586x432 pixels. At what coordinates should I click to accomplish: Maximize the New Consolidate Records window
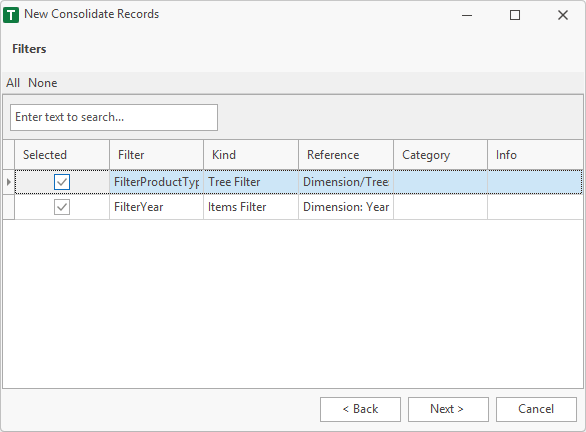click(x=515, y=15)
